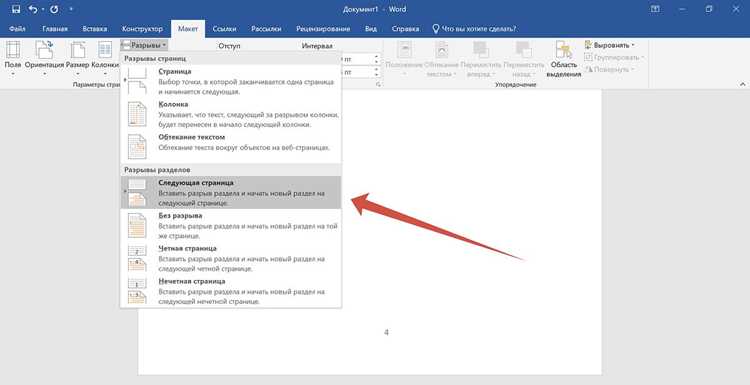Click the lower interval spinner arrows
Screen dimensions: 750x385
pos(376,72)
